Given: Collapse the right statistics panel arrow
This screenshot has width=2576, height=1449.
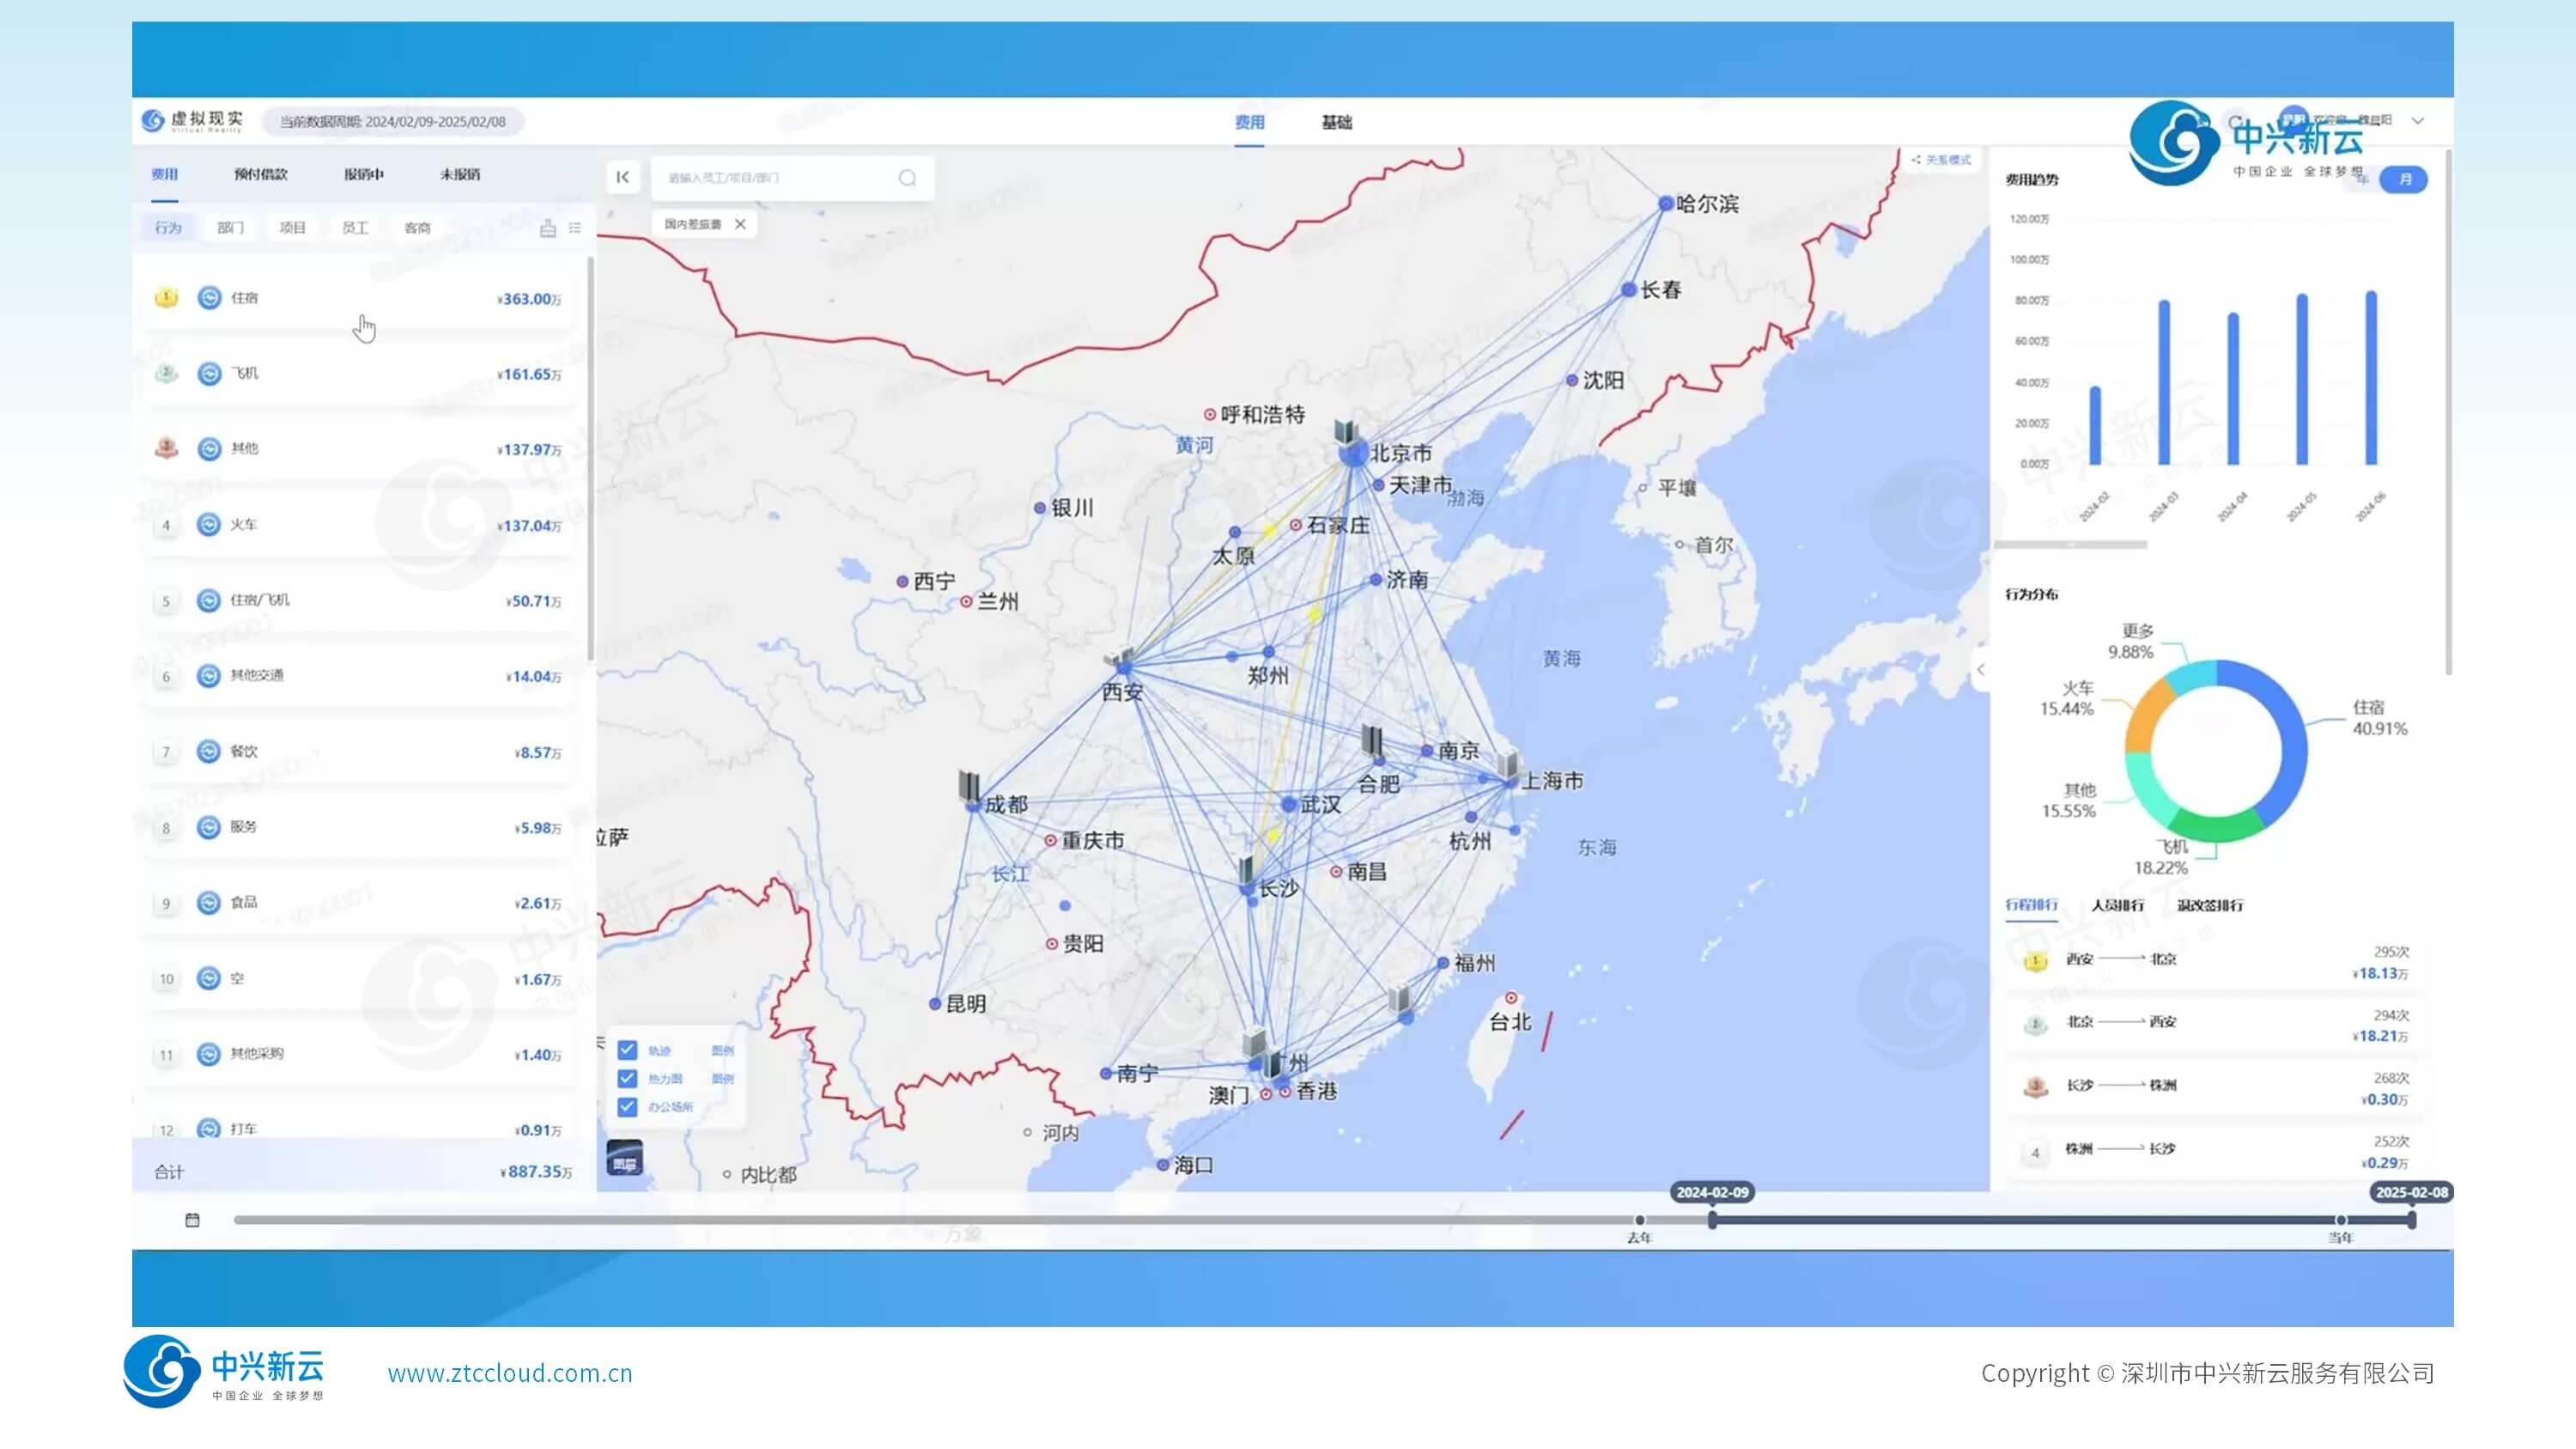Looking at the screenshot, I should coord(1981,670).
